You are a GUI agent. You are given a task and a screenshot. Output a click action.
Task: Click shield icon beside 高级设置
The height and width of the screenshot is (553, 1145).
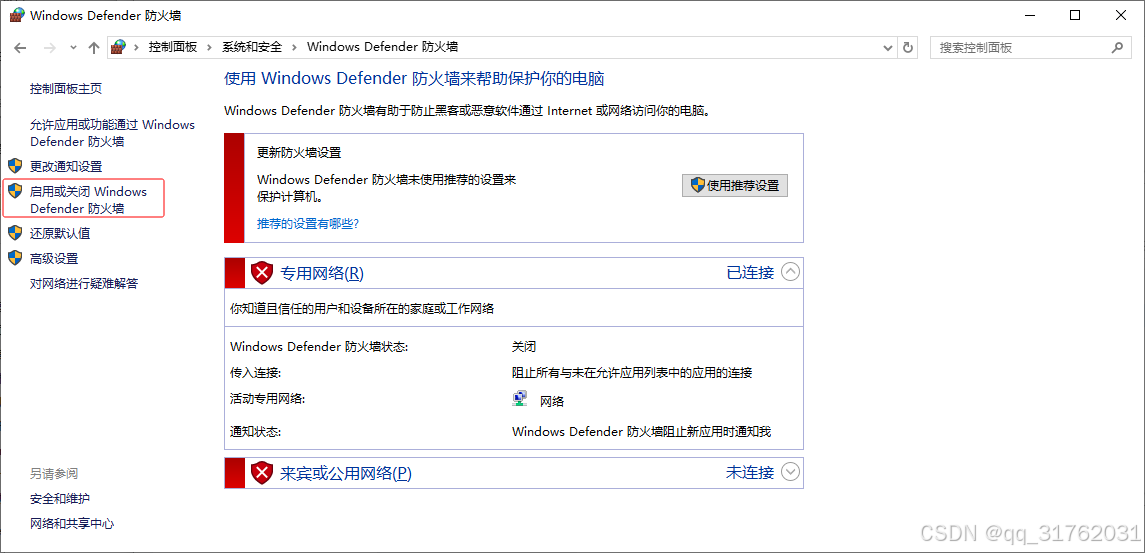(x=15, y=258)
